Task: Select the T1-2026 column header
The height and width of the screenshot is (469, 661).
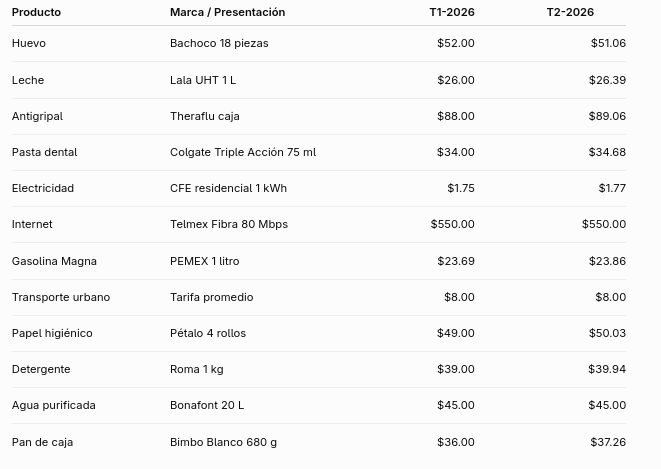Action: tap(452, 12)
